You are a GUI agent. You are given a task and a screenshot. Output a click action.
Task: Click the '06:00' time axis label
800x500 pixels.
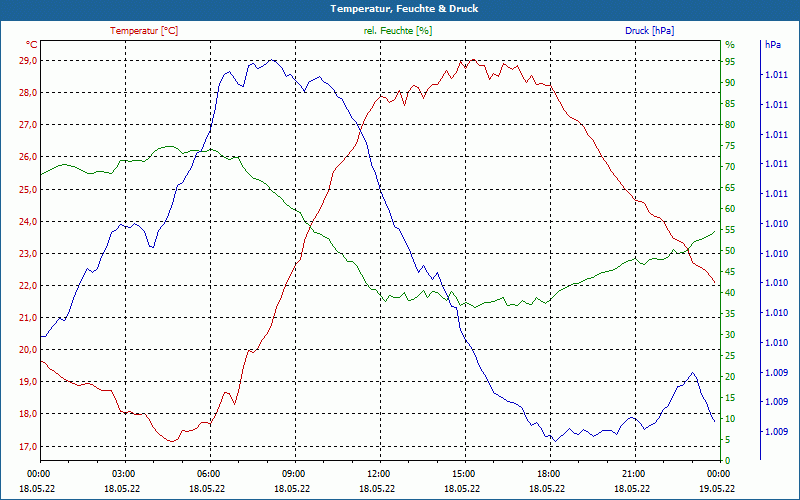pos(208,473)
